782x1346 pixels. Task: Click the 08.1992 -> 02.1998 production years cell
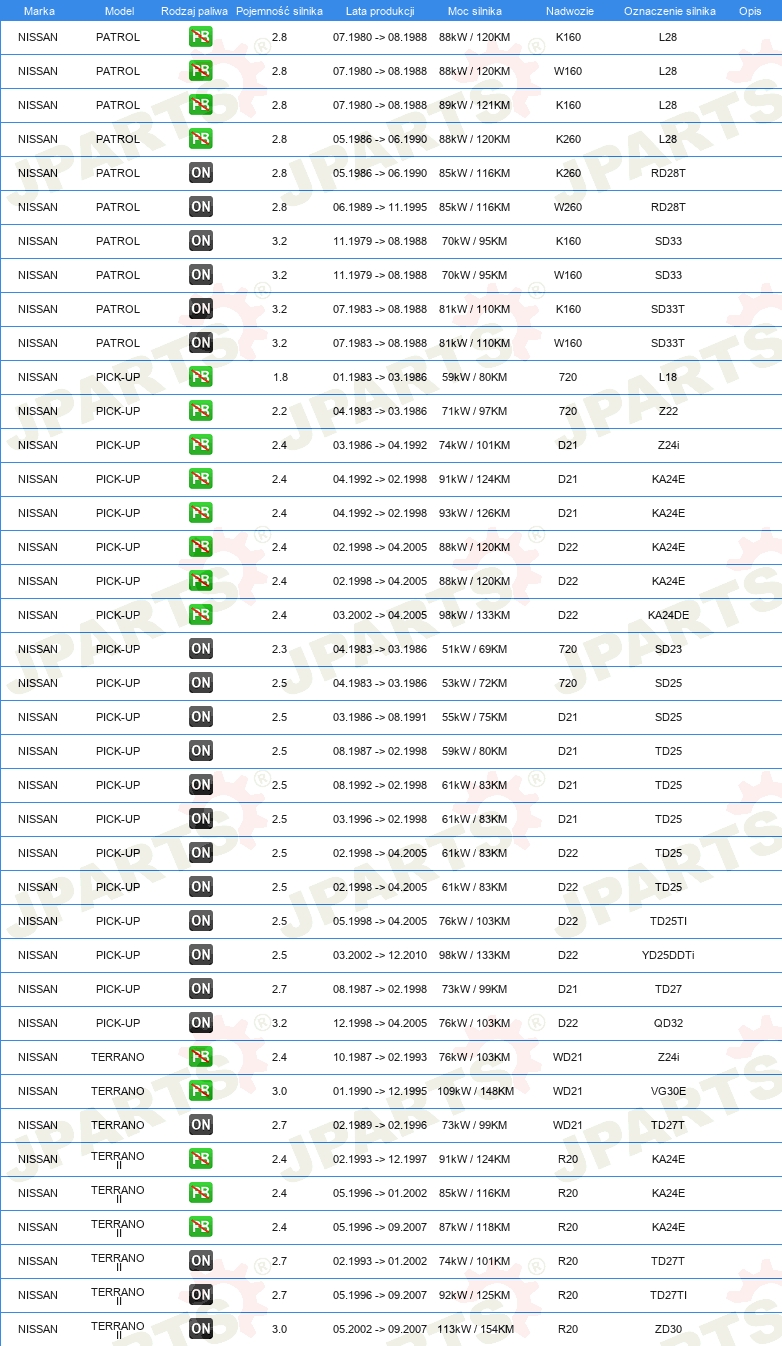click(380, 785)
